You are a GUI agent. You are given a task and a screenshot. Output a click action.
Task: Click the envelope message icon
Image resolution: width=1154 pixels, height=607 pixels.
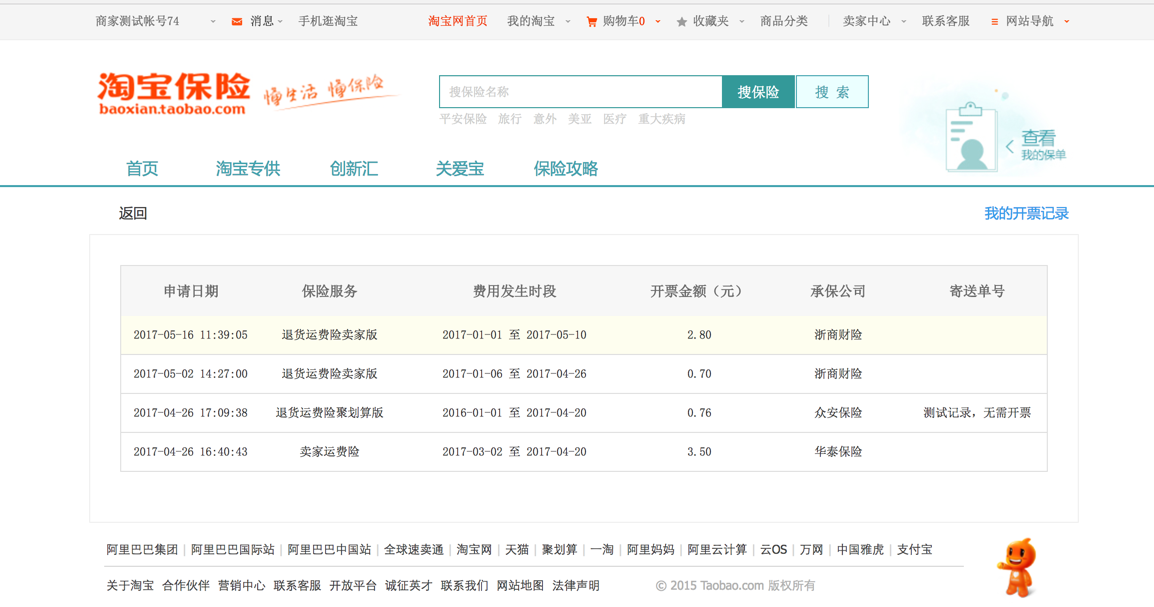pos(237,21)
